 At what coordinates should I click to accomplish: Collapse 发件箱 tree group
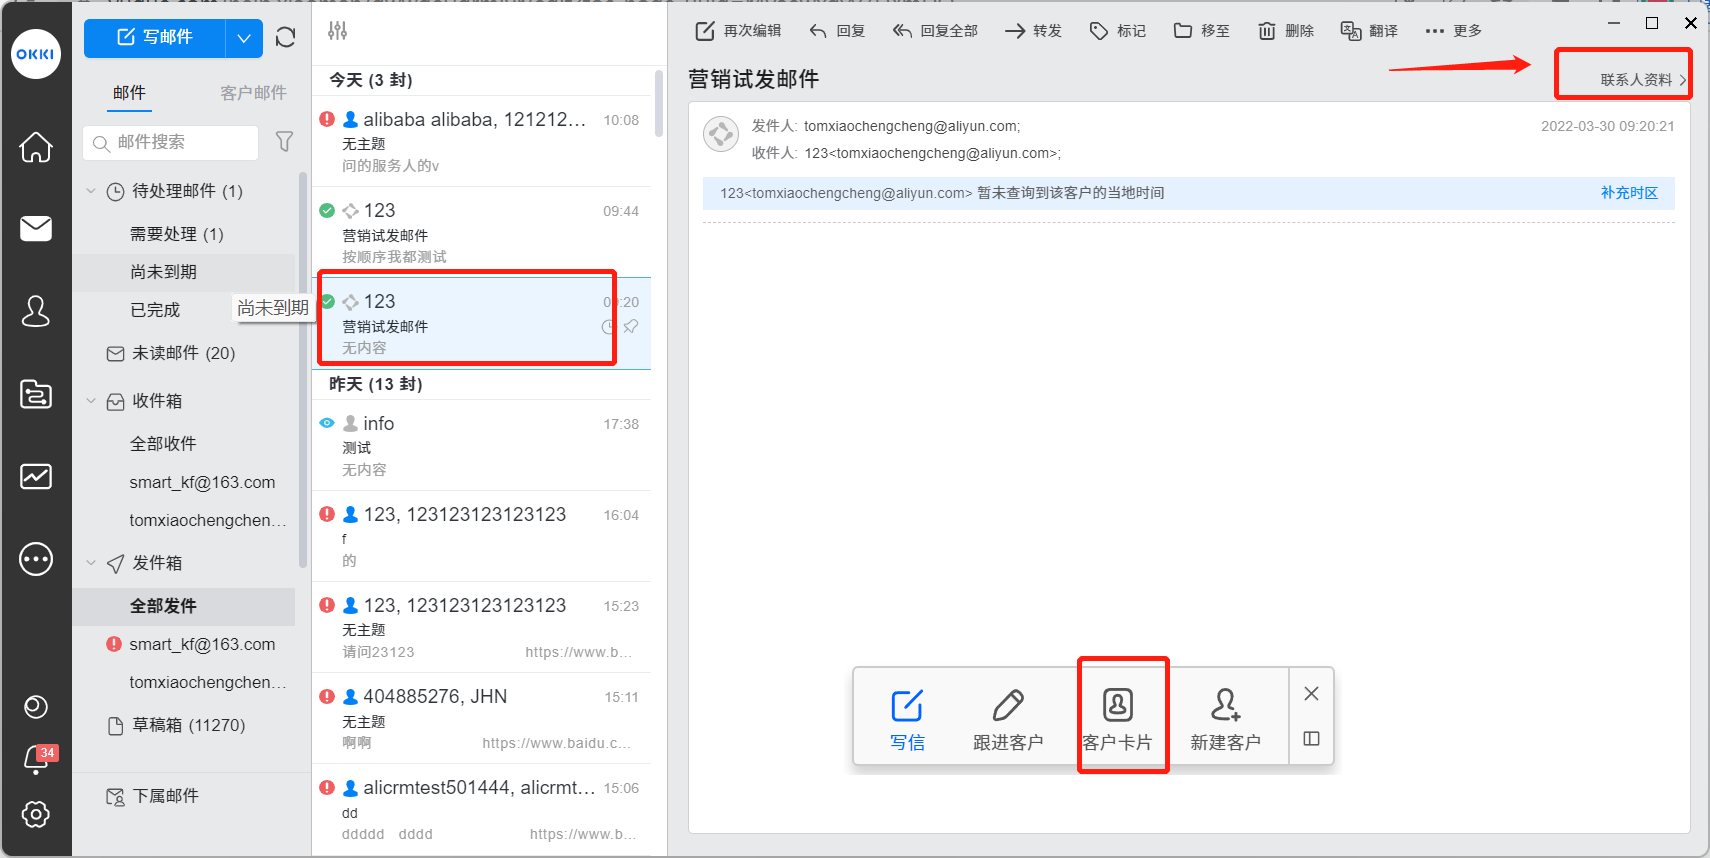[x=91, y=563]
